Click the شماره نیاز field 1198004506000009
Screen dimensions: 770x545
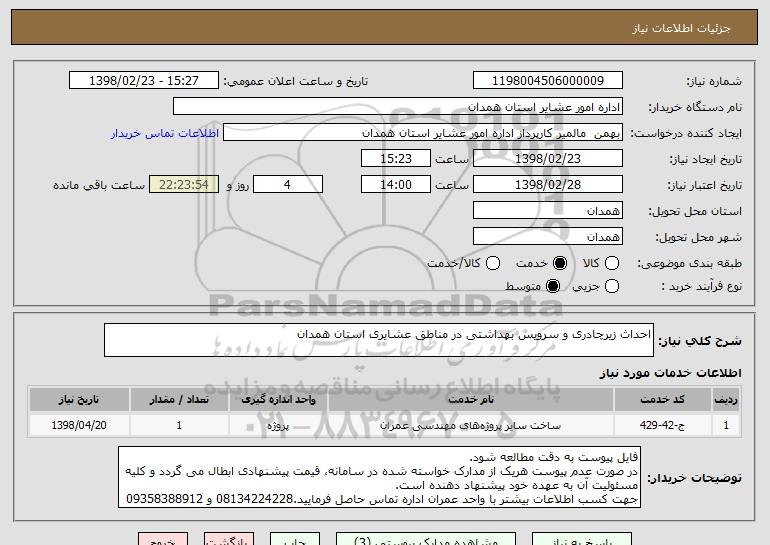(x=548, y=81)
